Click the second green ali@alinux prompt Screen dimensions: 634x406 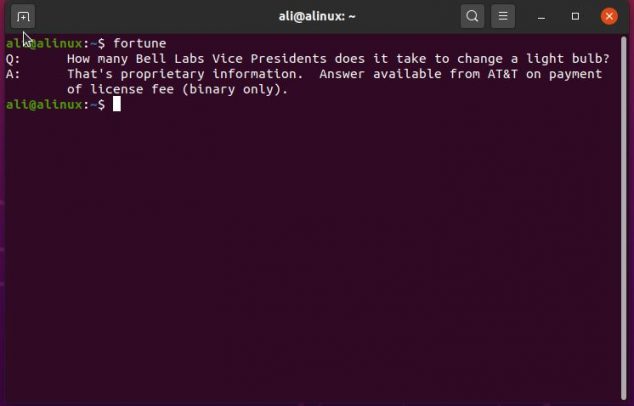tap(44, 105)
